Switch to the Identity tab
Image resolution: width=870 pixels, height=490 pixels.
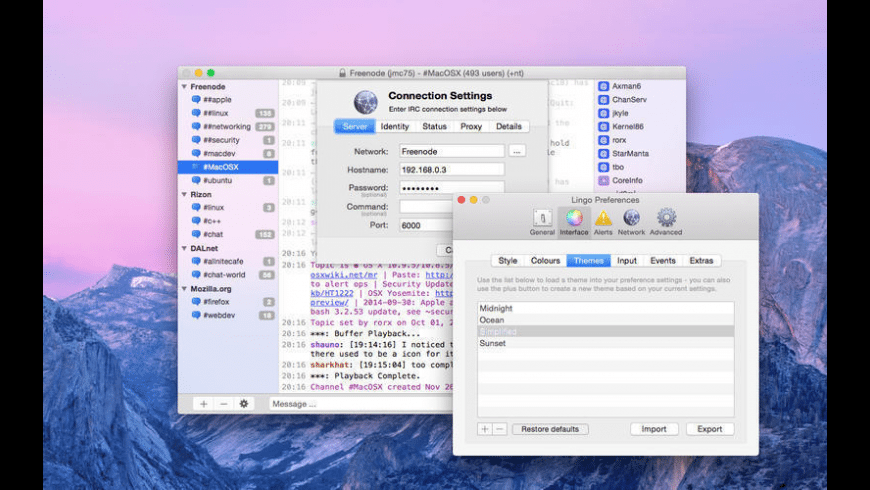click(x=394, y=127)
